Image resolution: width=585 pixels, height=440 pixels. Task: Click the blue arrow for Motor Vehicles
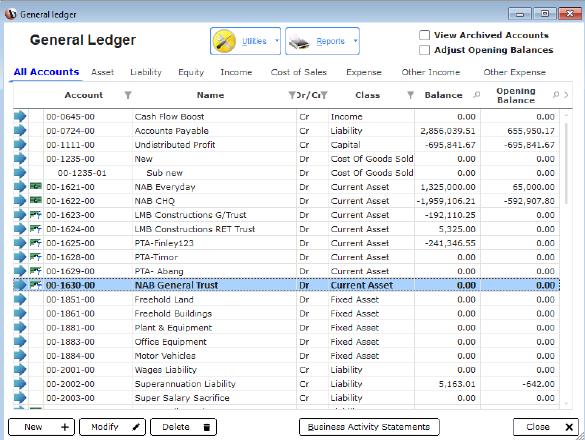[x=20, y=356]
